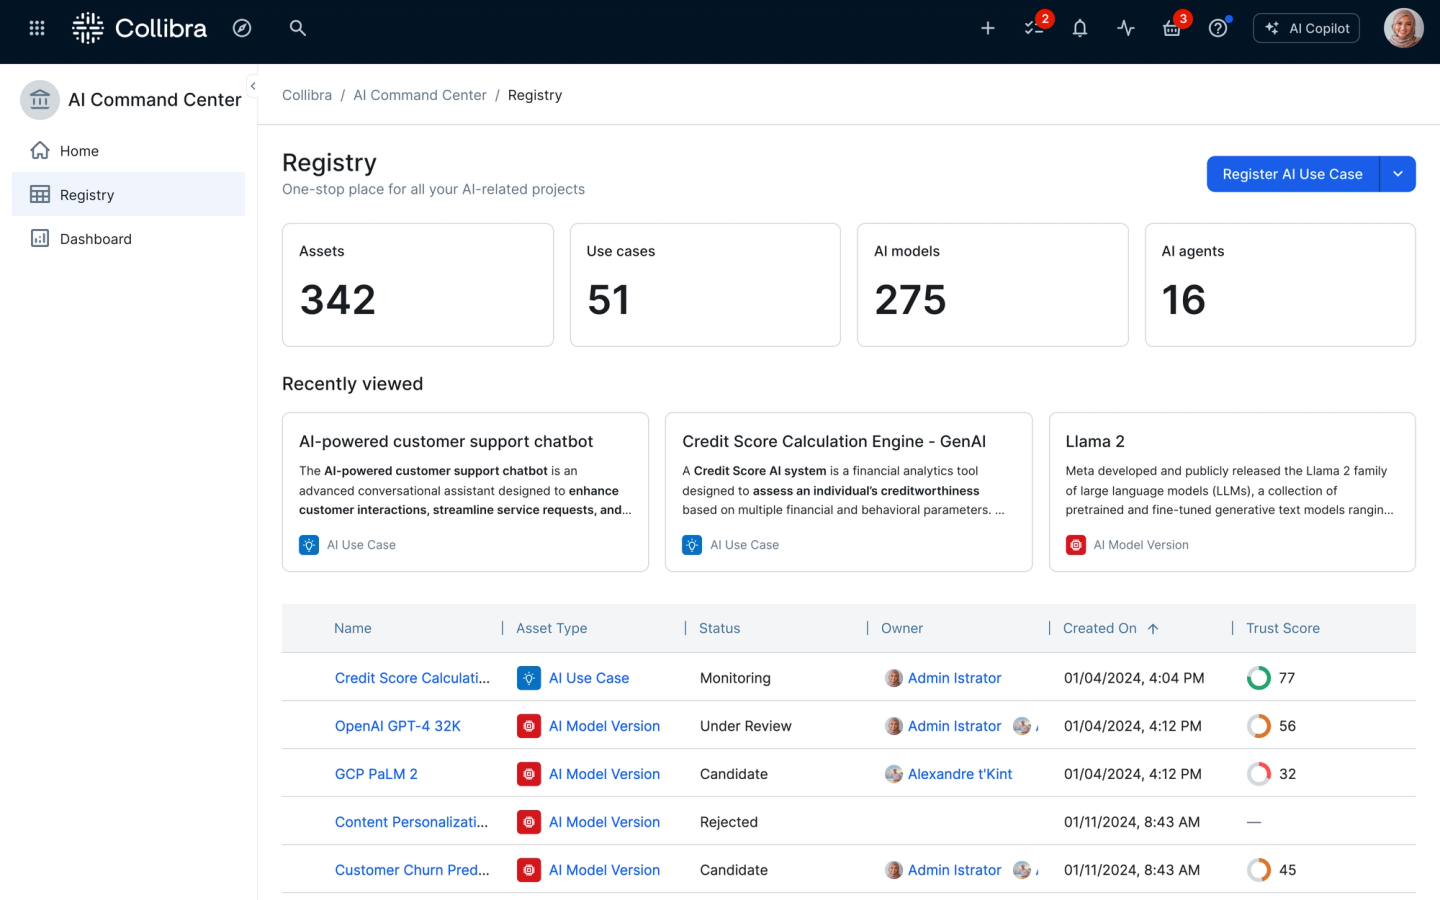Click the Collibra logo
Image resolution: width=1440 pixels, height=900 pixels.
(x=139, y=28)
